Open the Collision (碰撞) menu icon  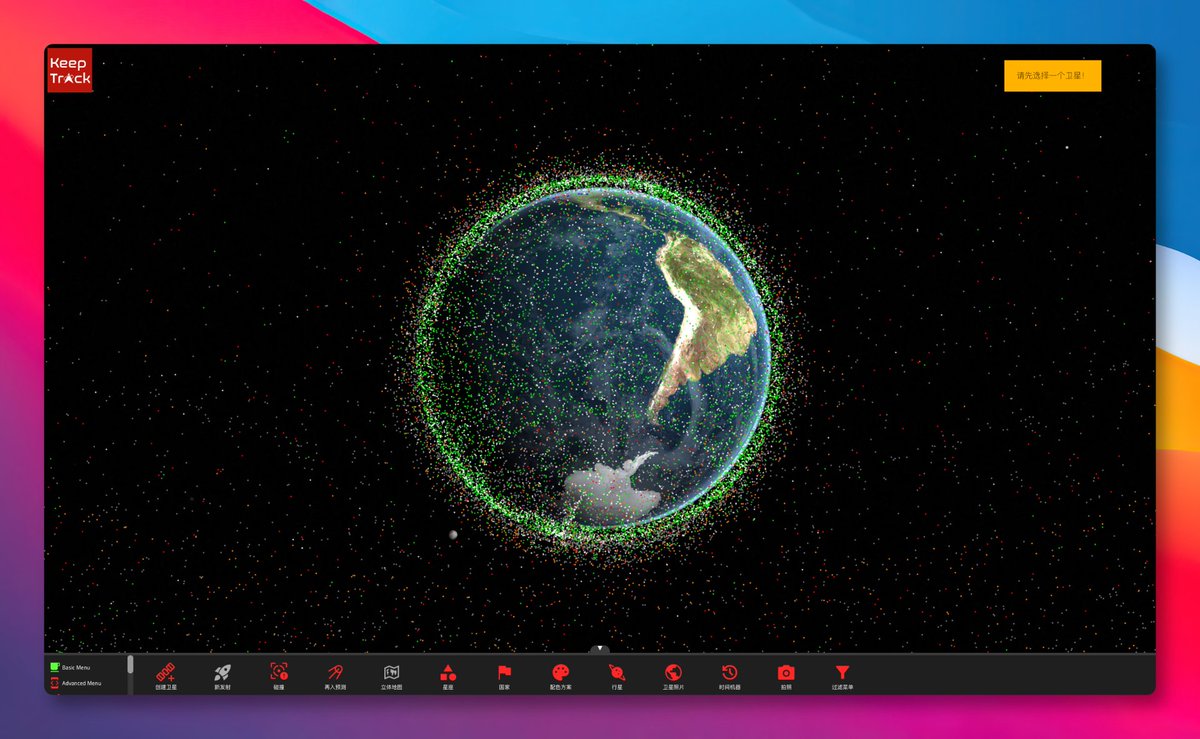point(279,676)
